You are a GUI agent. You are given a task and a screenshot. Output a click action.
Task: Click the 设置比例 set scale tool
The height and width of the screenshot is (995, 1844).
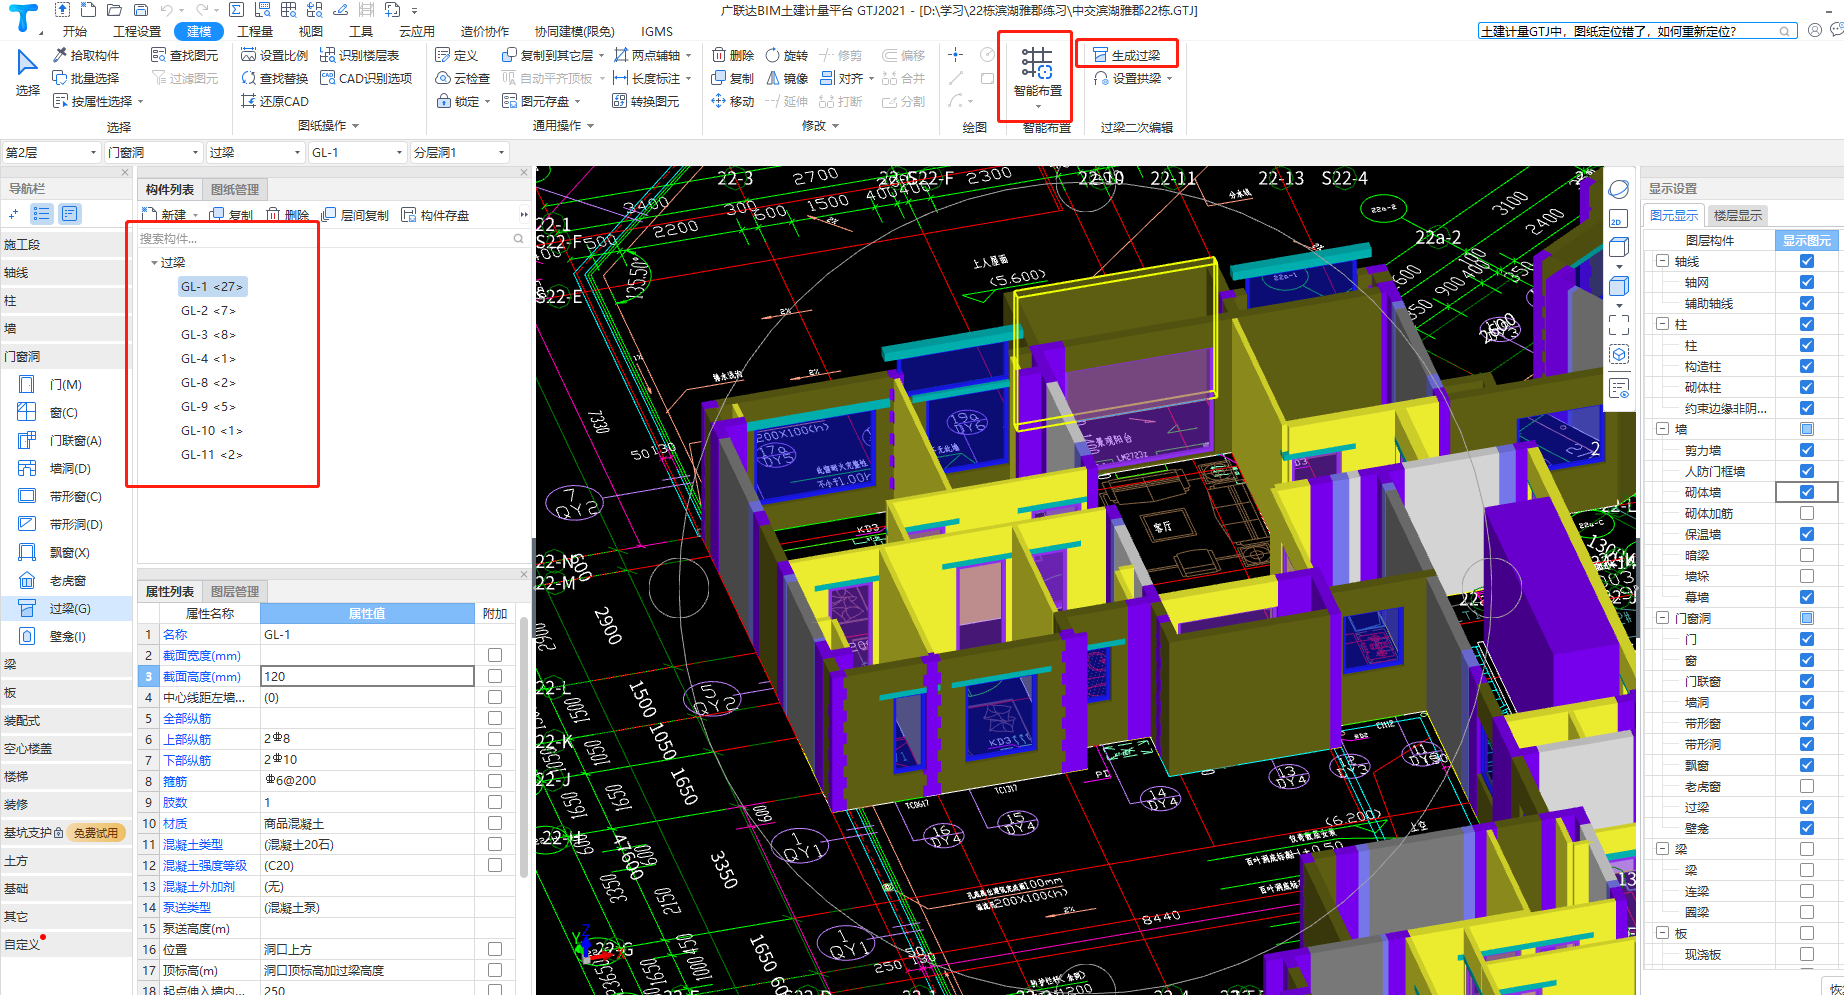pyautogui.click(x=275, y=55)
